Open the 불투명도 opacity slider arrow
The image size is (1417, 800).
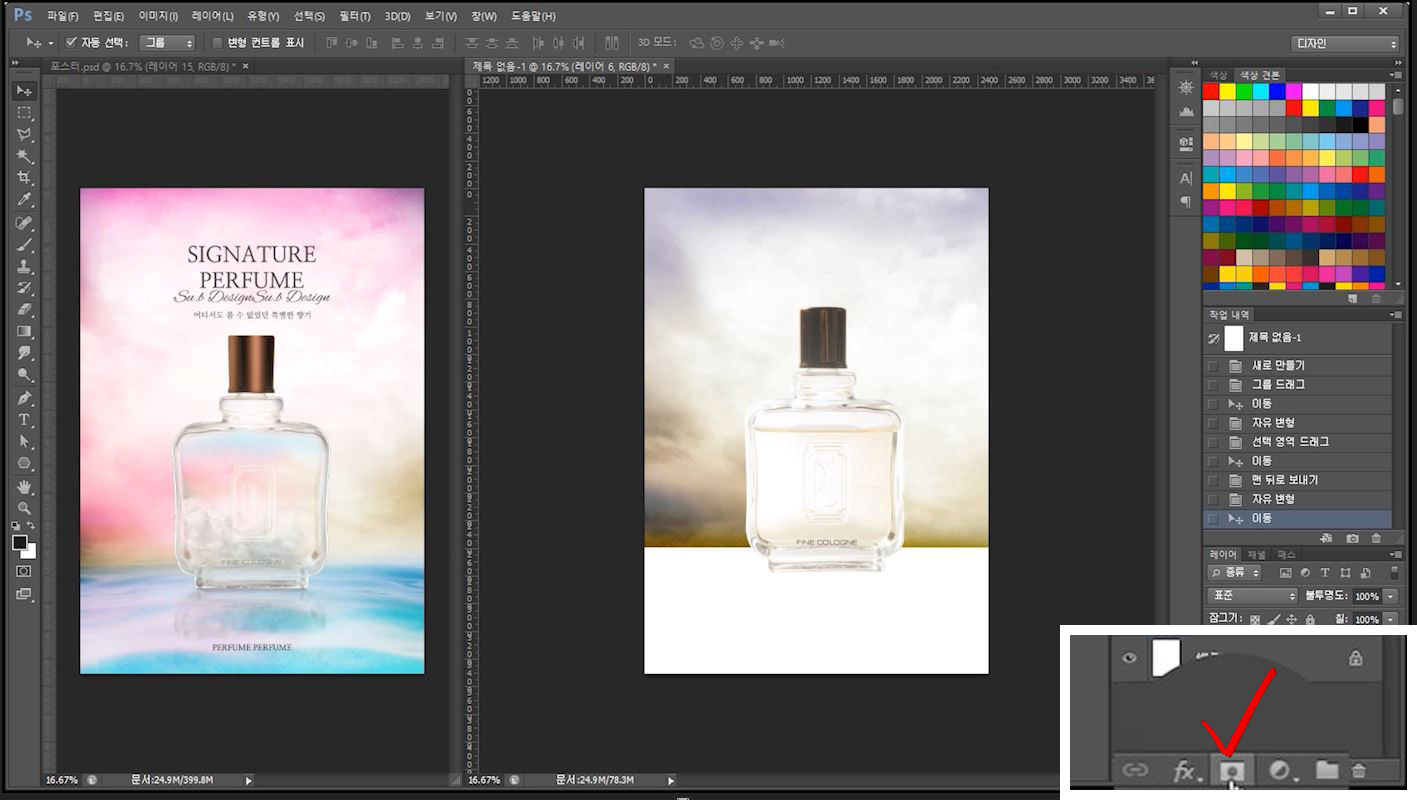(1391, 596)
